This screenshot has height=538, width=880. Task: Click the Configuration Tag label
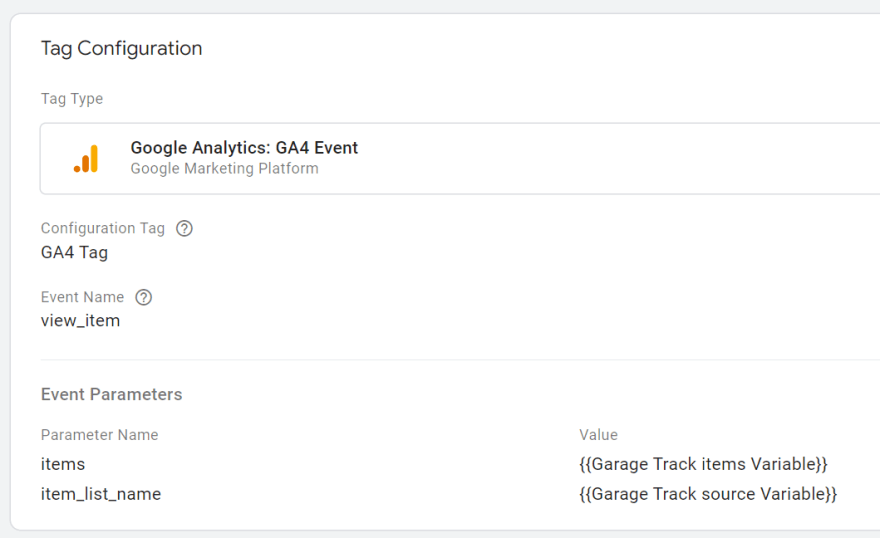102,228
